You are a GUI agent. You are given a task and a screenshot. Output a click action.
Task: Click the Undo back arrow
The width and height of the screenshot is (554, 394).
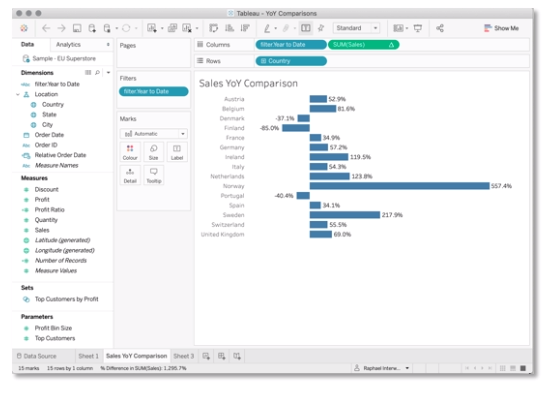[46, 28]
